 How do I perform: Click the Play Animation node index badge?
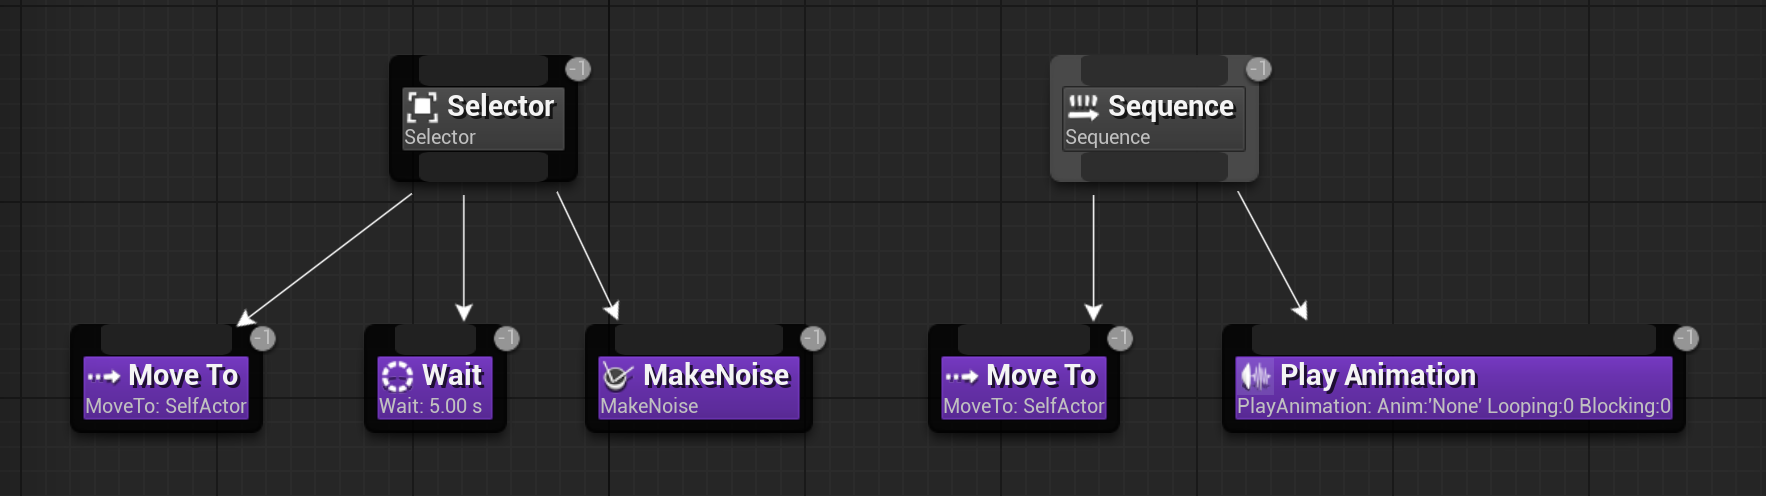1686,338
